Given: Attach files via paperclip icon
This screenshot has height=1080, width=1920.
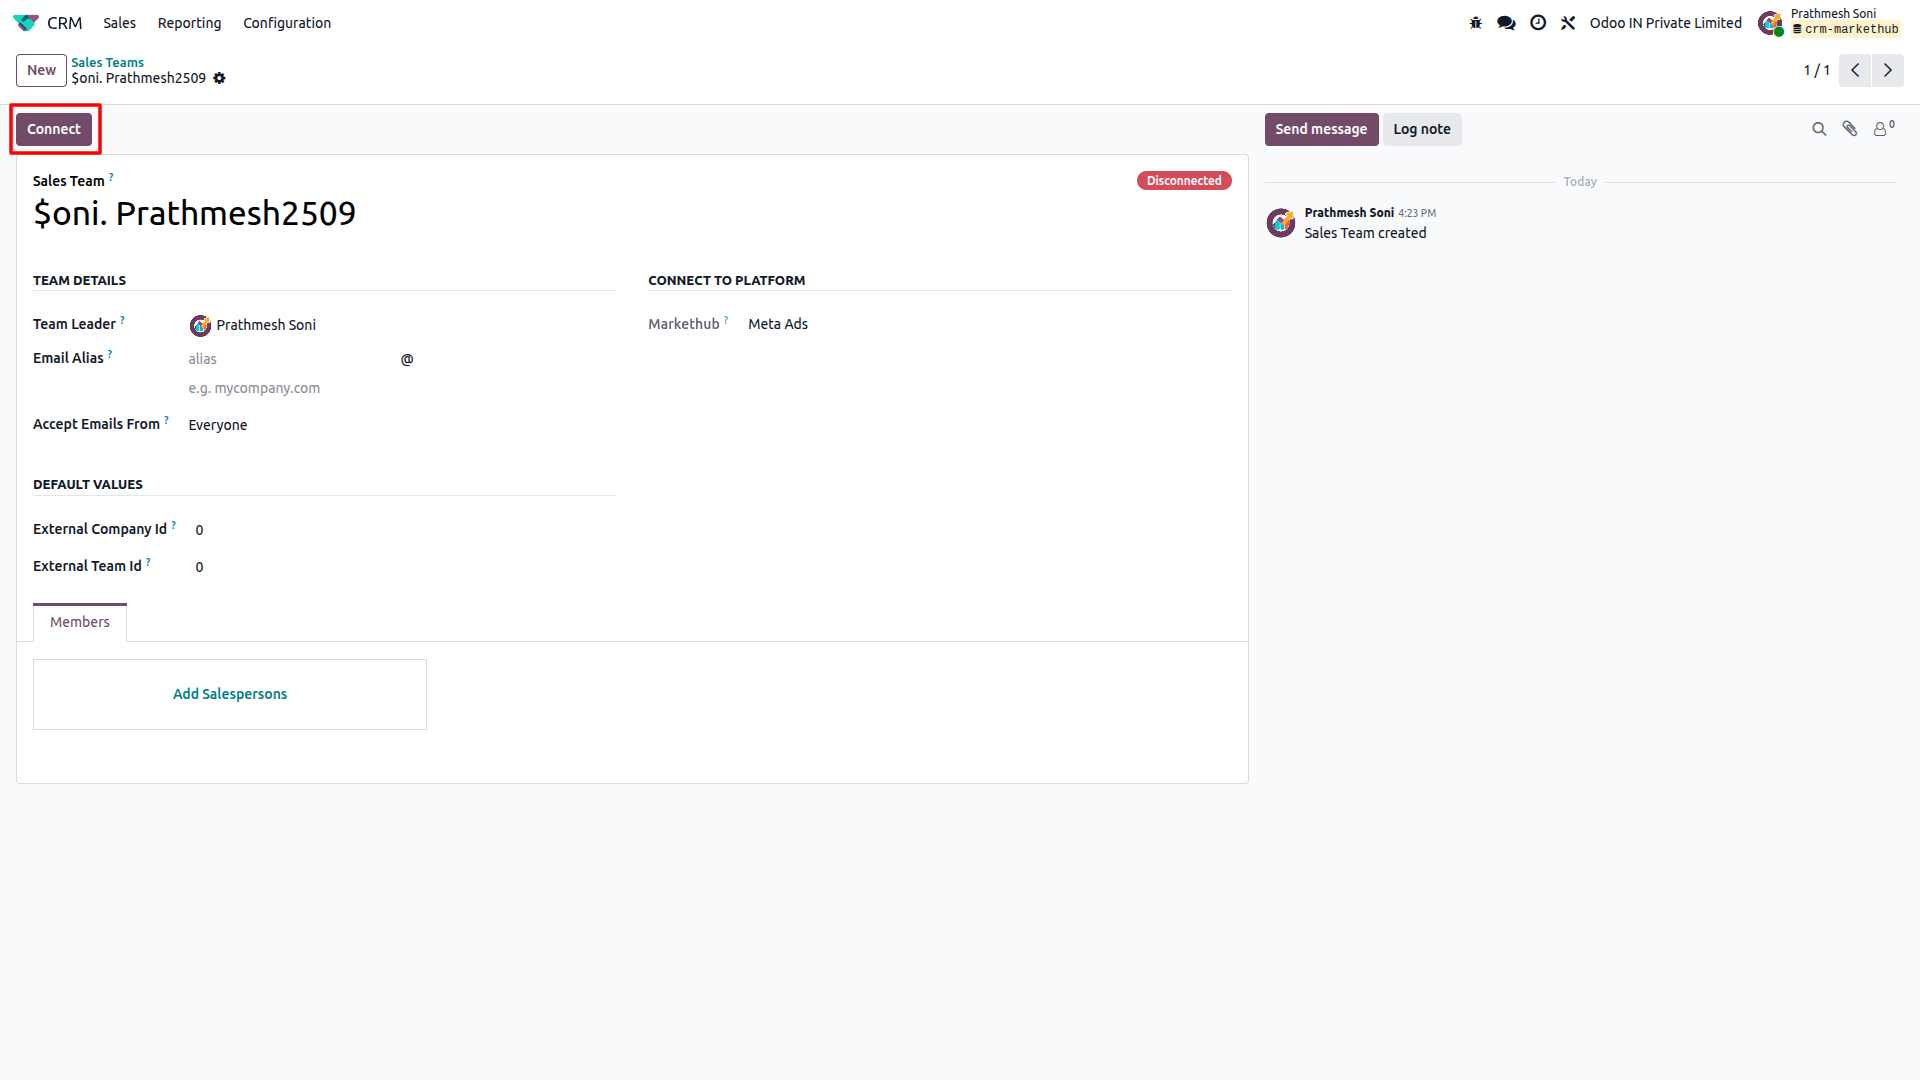Looking at the screenshot, I should pos(1850,129).
